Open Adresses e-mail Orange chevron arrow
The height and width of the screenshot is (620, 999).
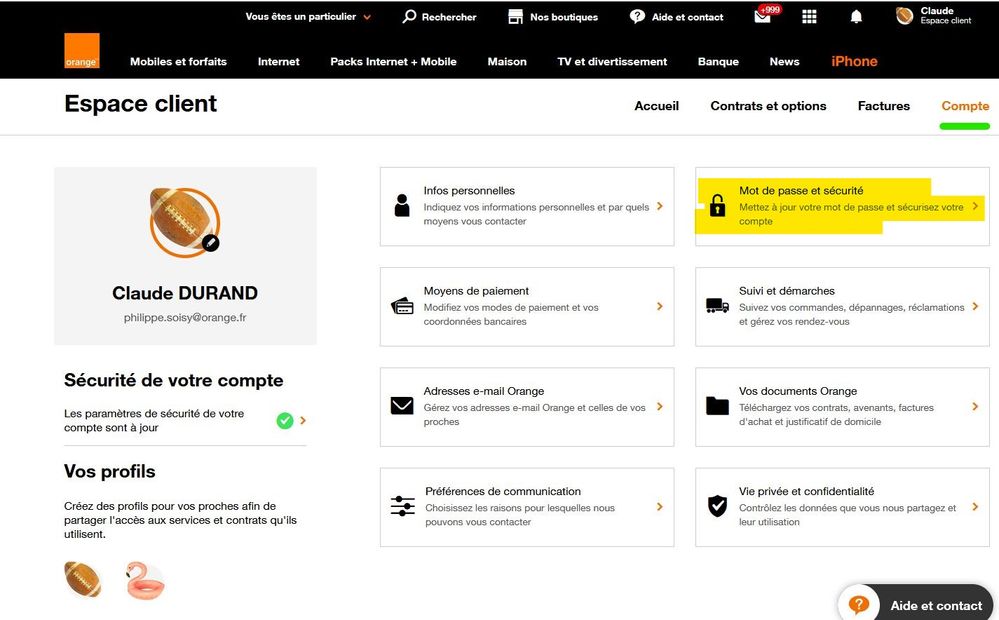[660, 407]
